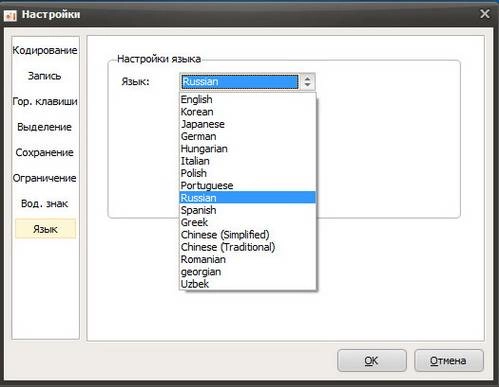Image resolution: width=499 pixels, height=387 pixels.
Task: Pick georgian language entry
Action: [x=248, y=272]
